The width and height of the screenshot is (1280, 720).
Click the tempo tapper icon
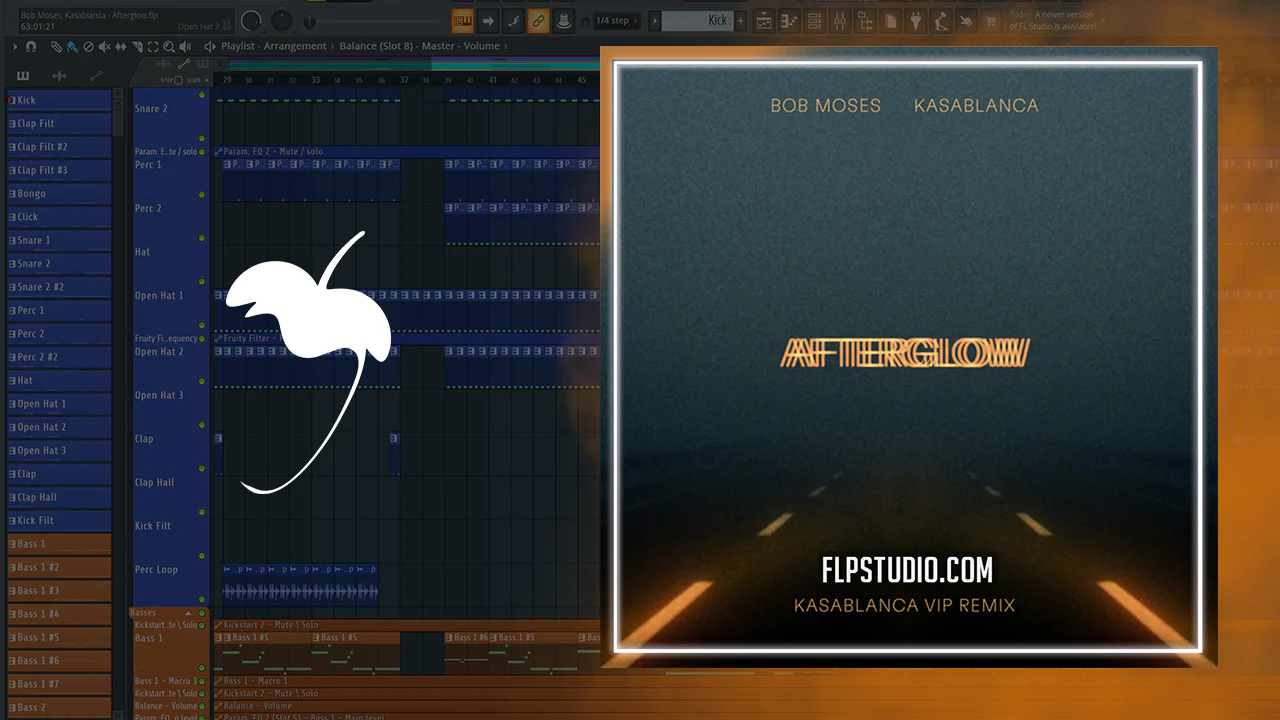[941, 20]
